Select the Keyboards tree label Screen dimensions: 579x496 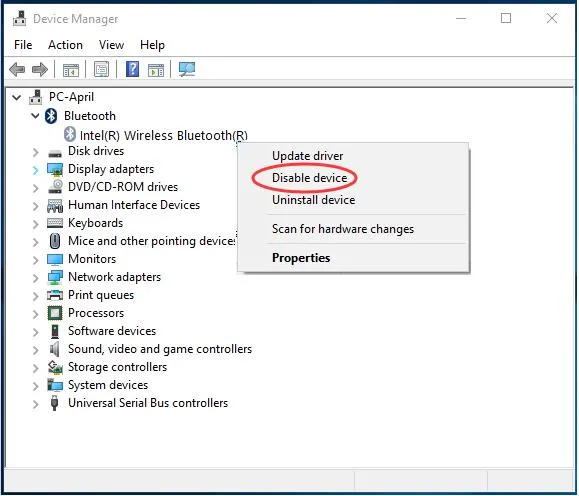(x=95, y=223)
